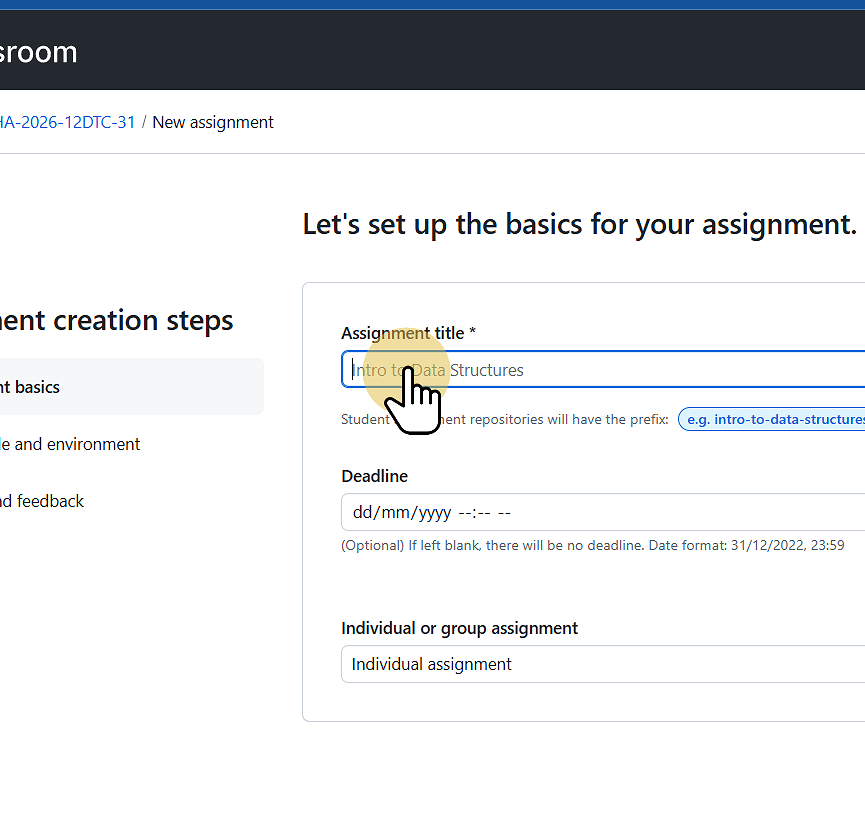Screen dimensions: 865x825
Task: Click the New assignment breadcrumb
Action: [x=213, y=122]
